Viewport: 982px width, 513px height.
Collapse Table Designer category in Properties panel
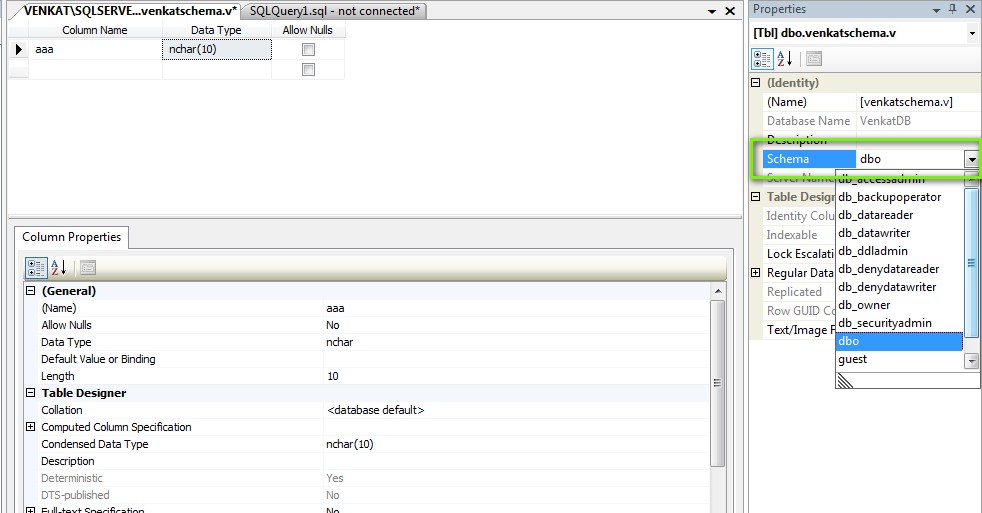tap(756, 197)
